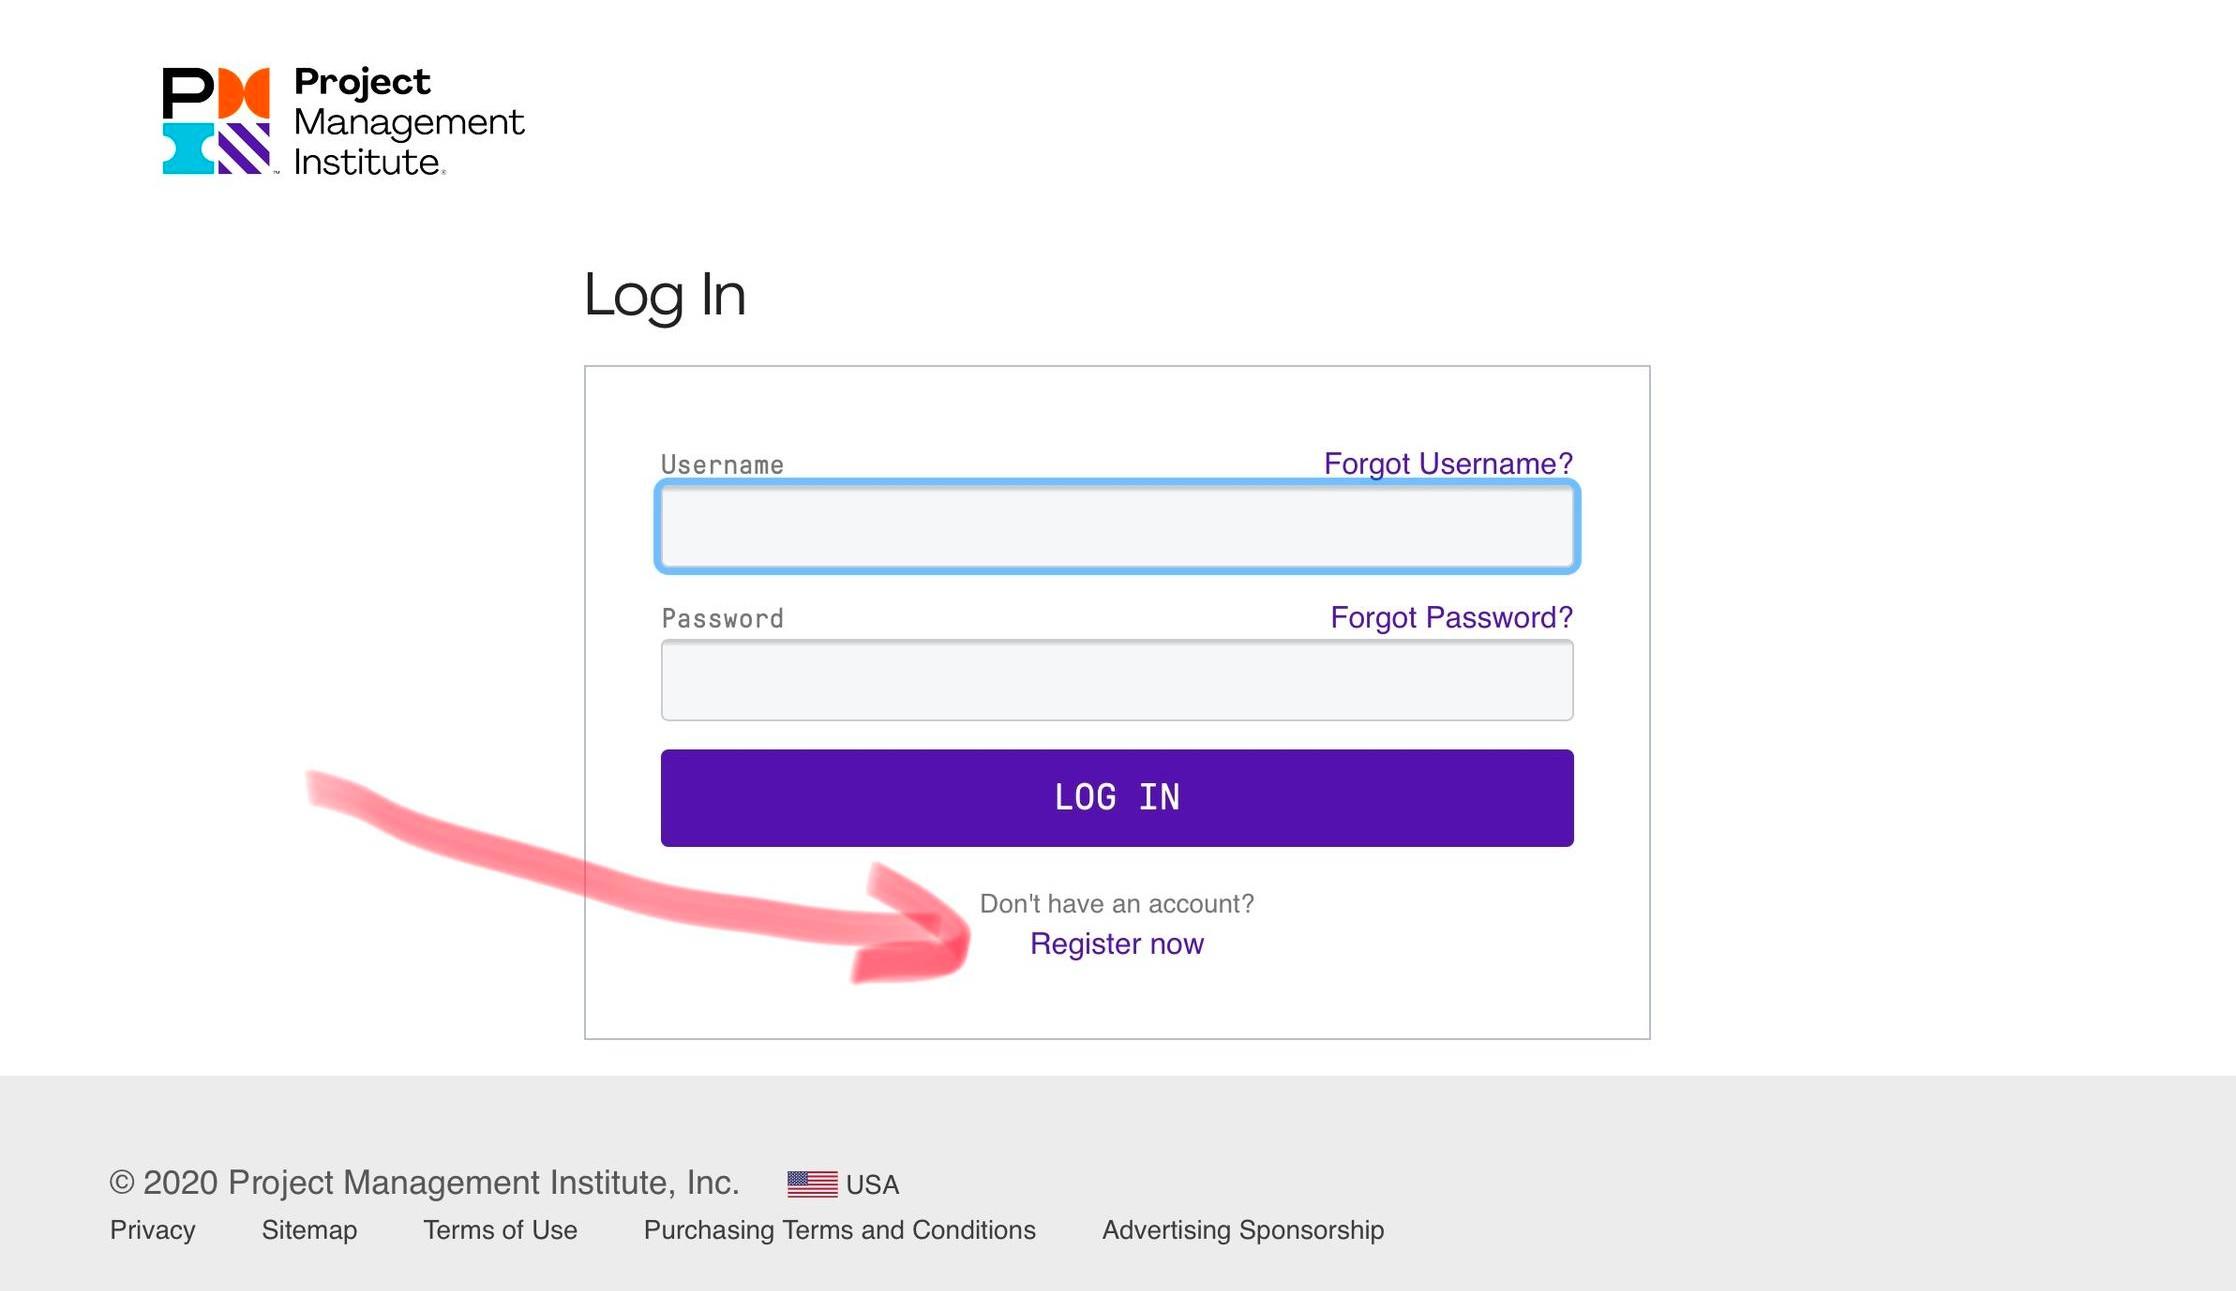Viewport: 2236px width, 1291px height.
Task: Click the Password field label
Action: 722,619
